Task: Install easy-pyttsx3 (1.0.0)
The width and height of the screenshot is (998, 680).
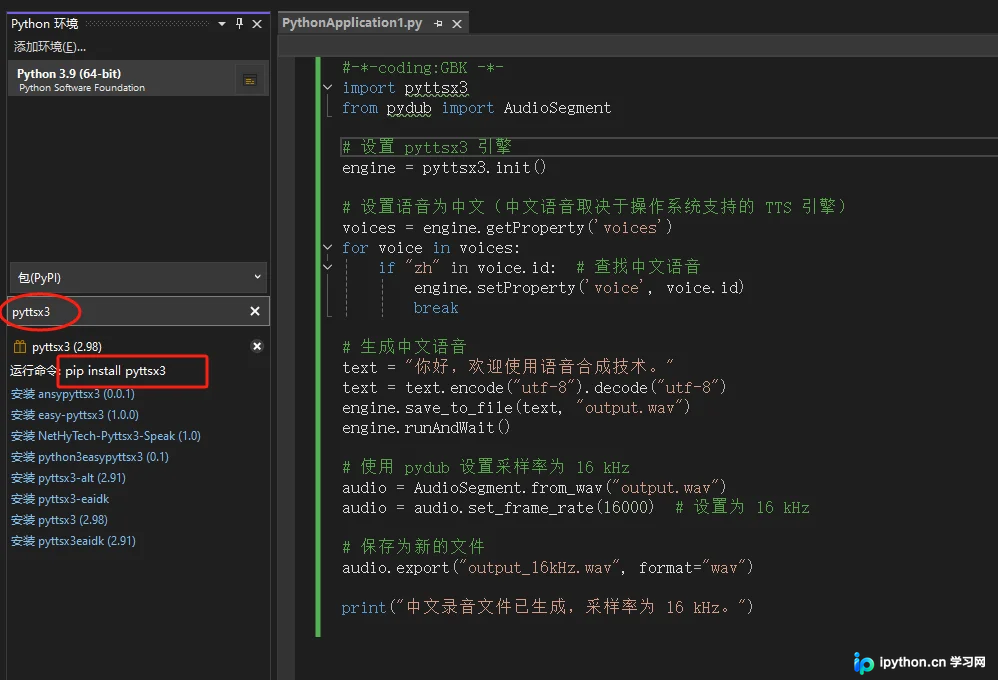Action: pyautogui.click(x=74, y=415)
